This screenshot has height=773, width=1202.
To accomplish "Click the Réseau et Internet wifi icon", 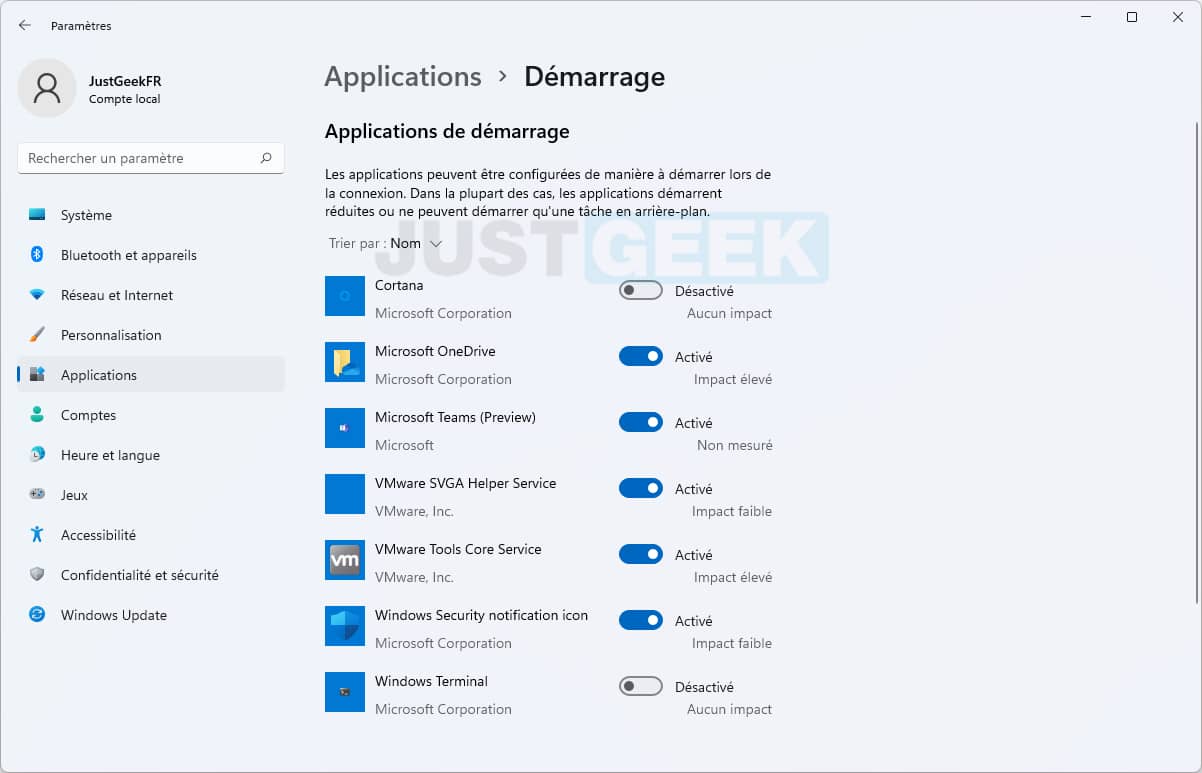I will [37, 295].
